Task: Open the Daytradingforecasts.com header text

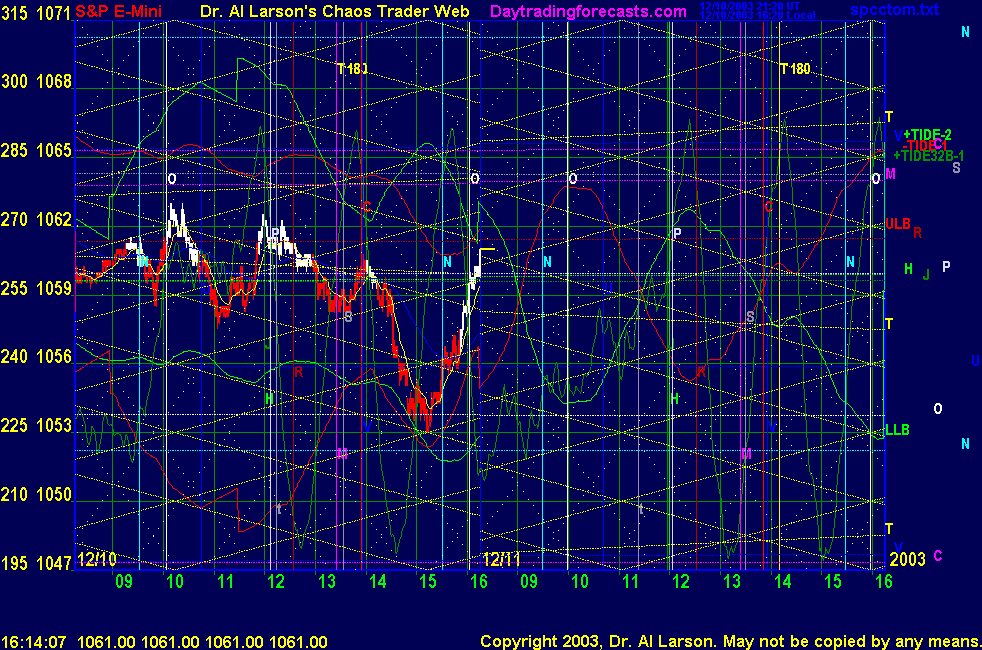Action: [588, 11]
